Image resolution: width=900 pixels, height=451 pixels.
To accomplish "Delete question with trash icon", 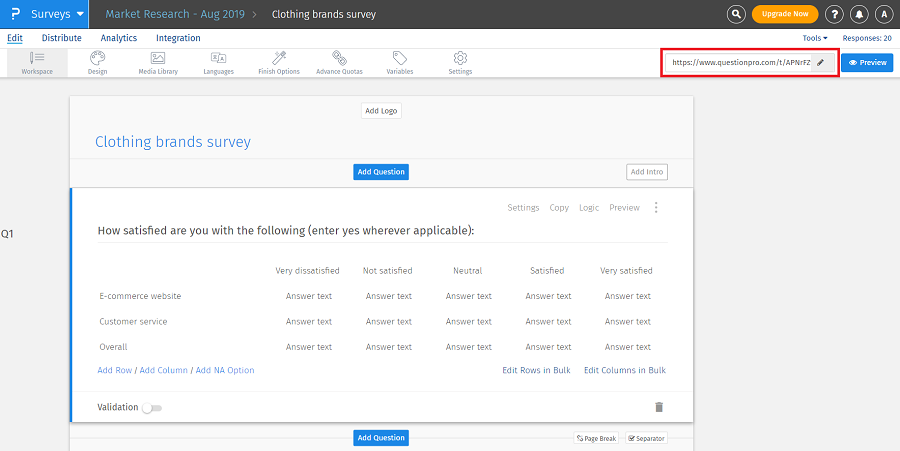I will tap(658, 407).
